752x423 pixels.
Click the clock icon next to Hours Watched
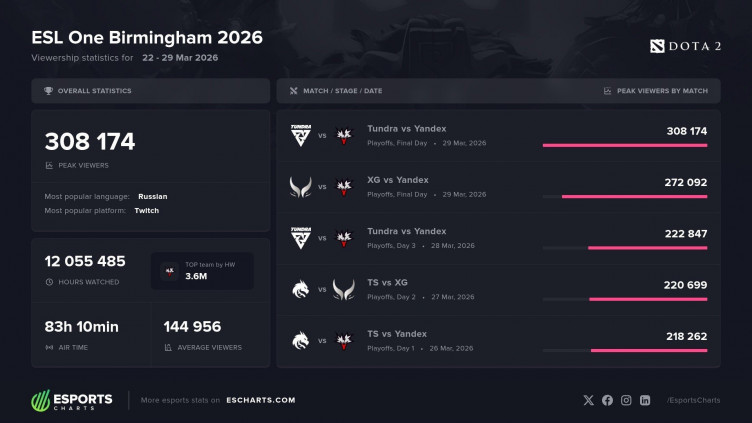click(x=49, y=282)
